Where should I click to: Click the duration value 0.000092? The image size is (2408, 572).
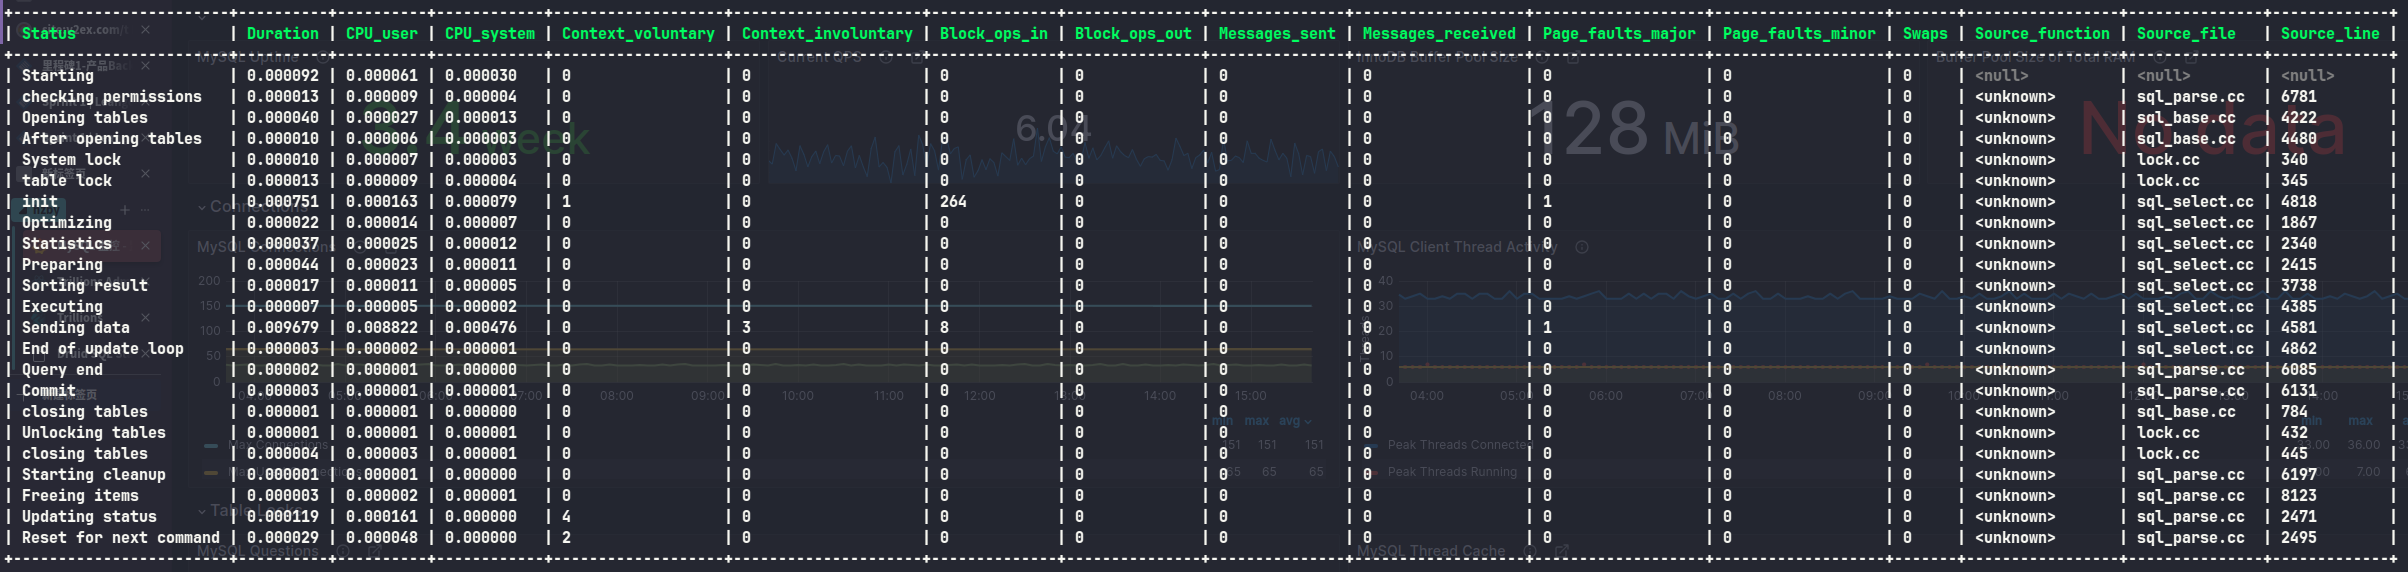pos(282,75)
